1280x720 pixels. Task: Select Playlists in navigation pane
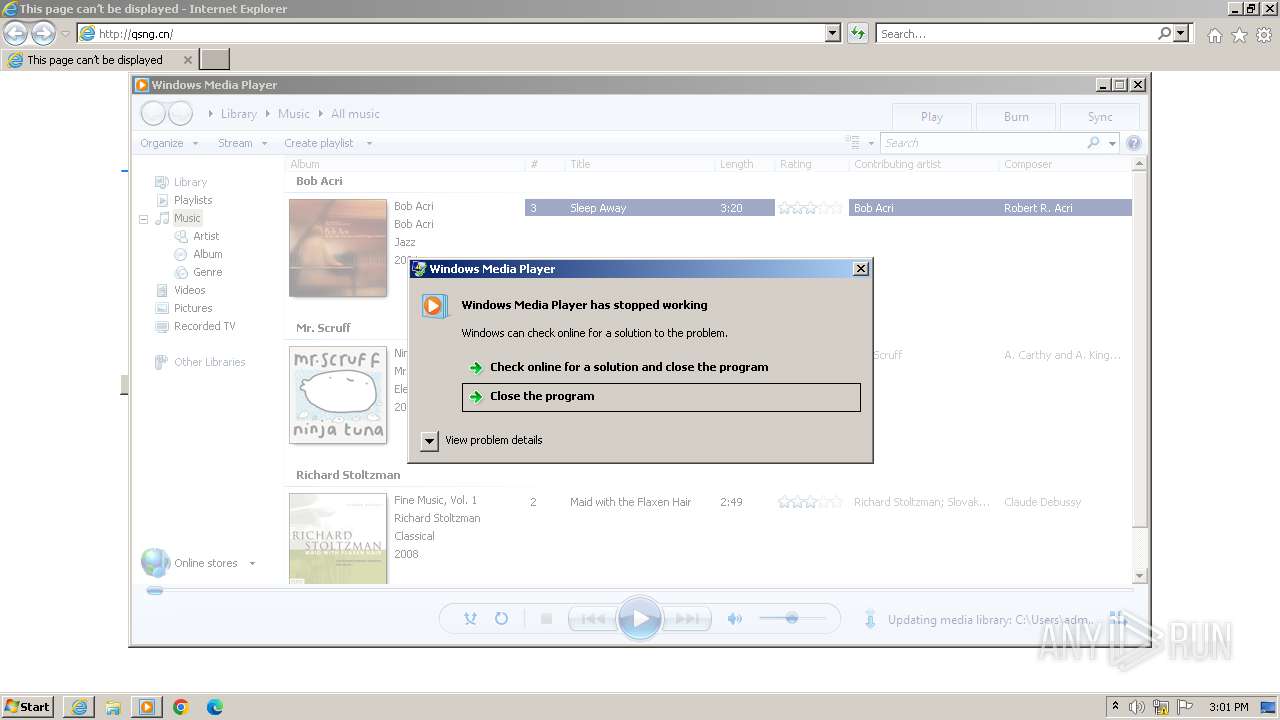coord(193,200)
